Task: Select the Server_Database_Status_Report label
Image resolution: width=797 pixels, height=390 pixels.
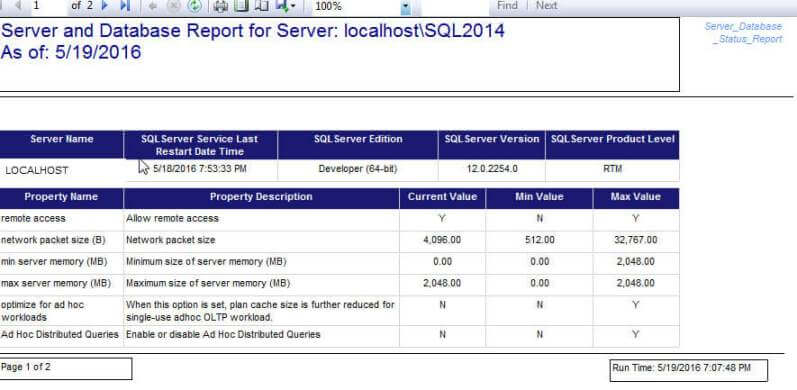Action: click(x=744, y=33)
